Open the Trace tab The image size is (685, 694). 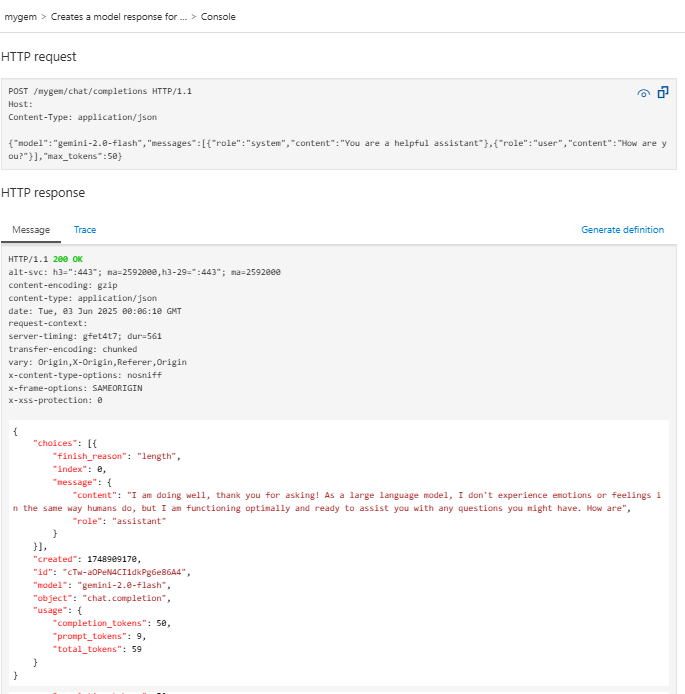(85, 230)
